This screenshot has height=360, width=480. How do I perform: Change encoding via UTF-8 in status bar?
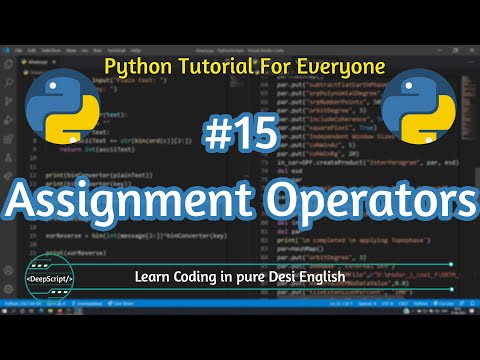387,303
